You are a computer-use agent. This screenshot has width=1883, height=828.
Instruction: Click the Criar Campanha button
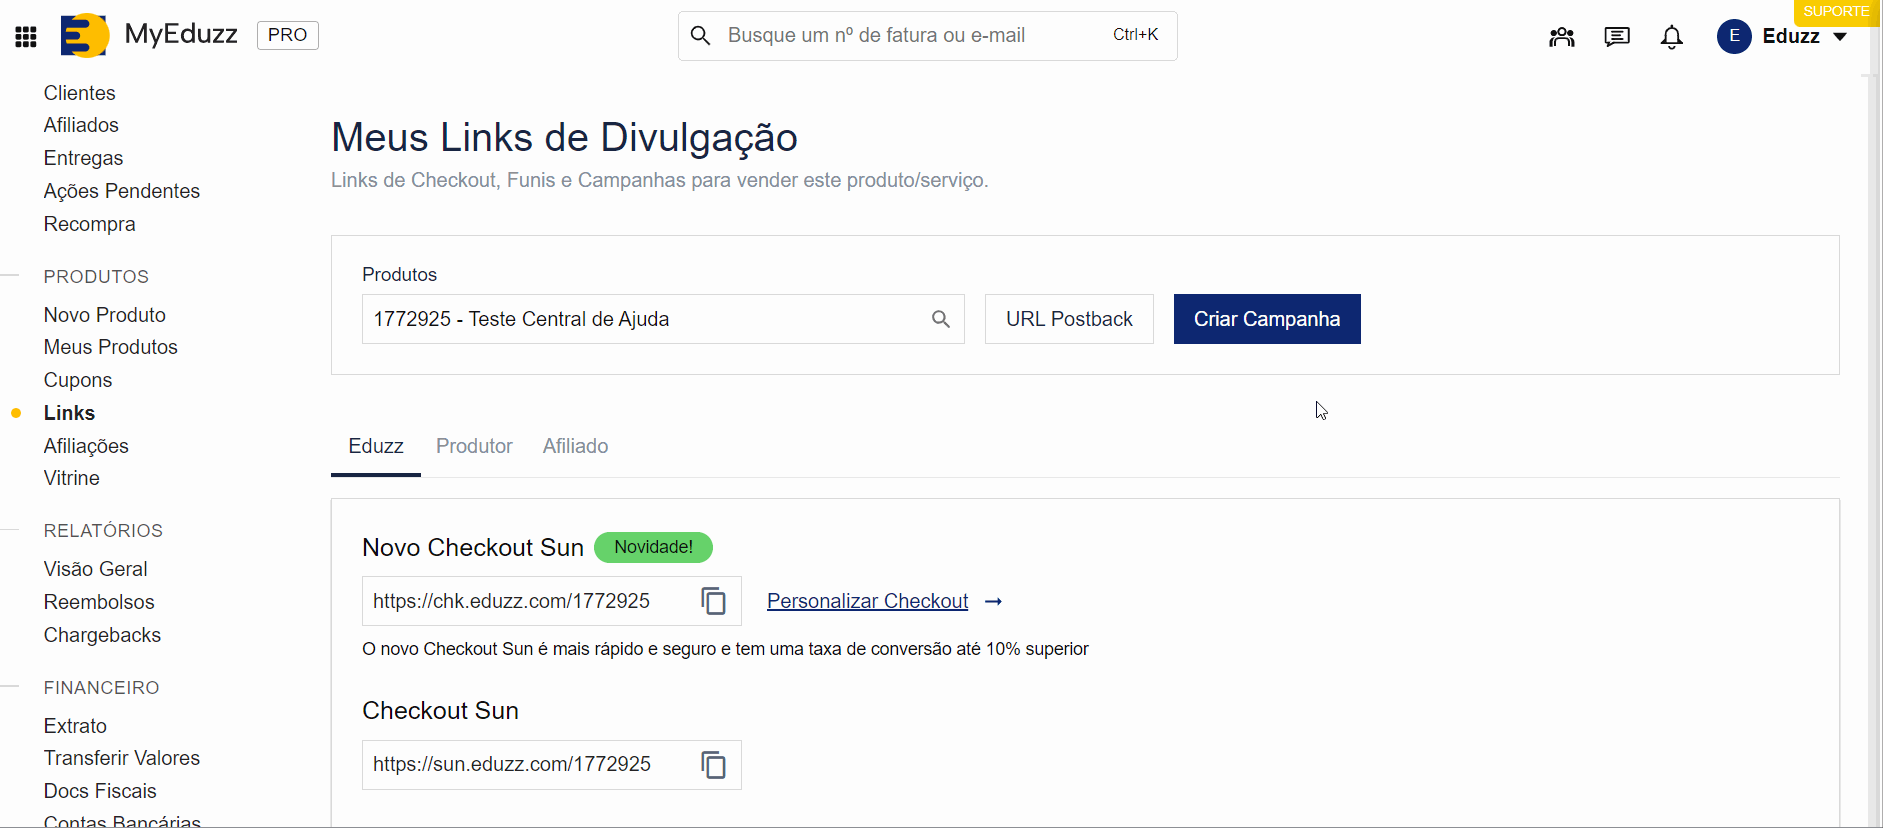[1266, 319]
